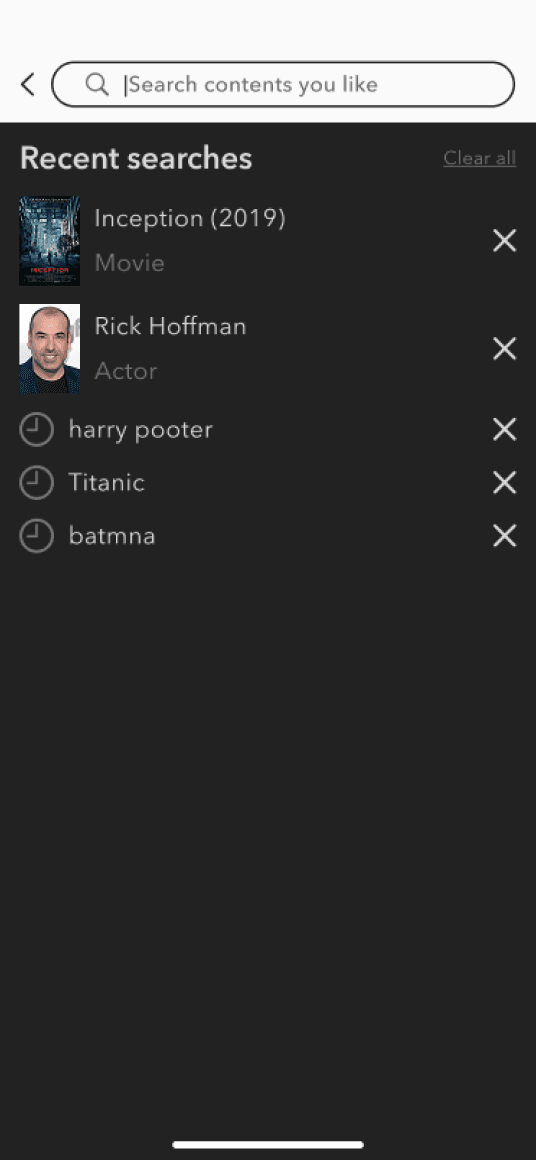This screenshot has height=1160, width=536.
Task: Select the Rick Hoffman name text
Action: click(x=171, y=326)
